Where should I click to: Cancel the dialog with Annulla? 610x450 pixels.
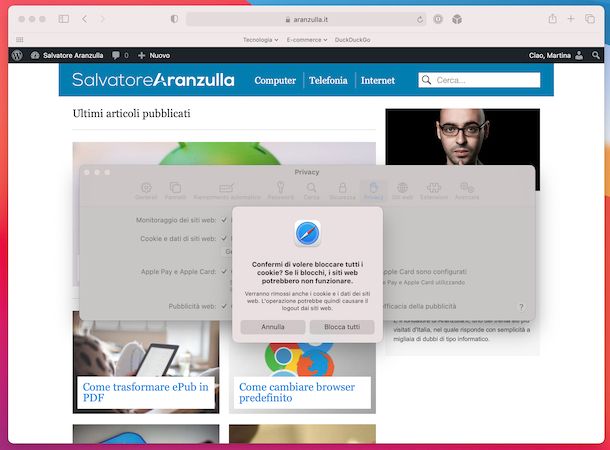(x=272, y=327)
